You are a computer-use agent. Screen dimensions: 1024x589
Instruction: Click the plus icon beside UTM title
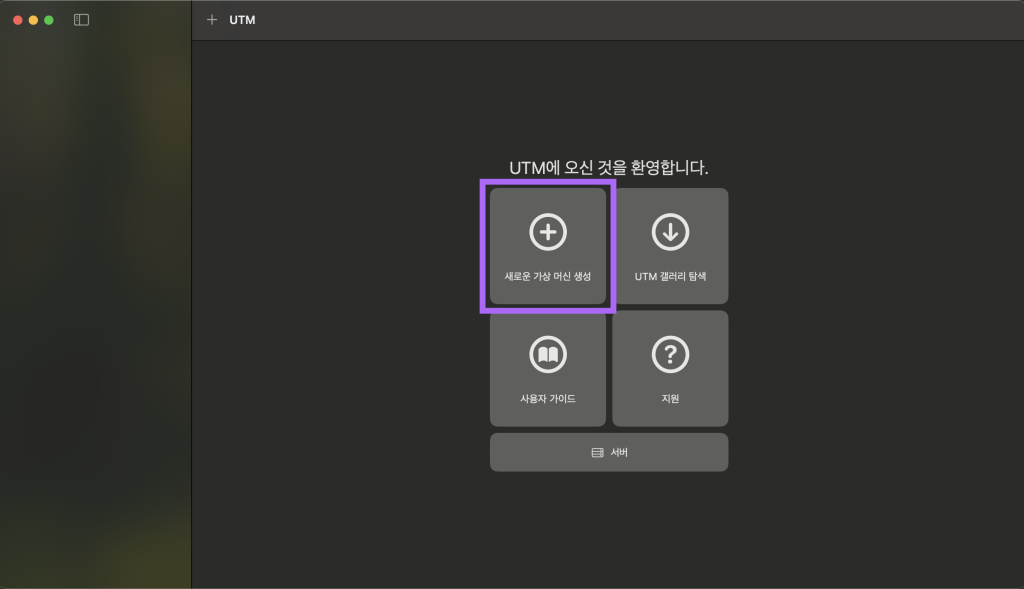pyautogui.click(x=212, y=20)
